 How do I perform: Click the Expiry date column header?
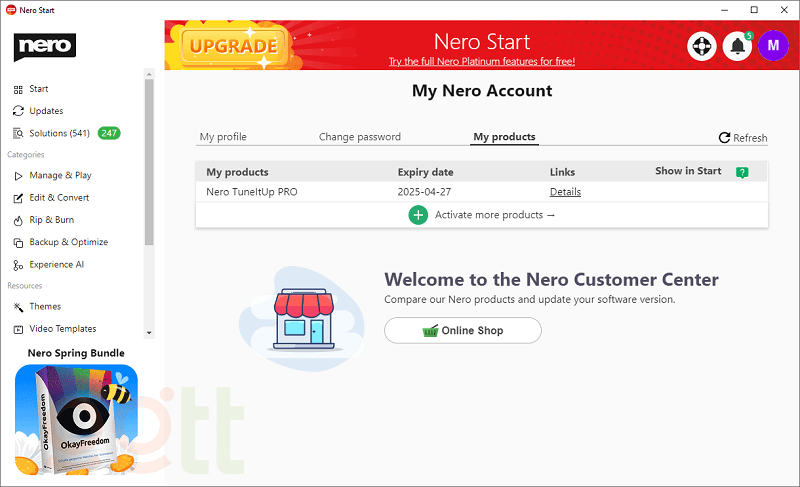coord(426,172)
